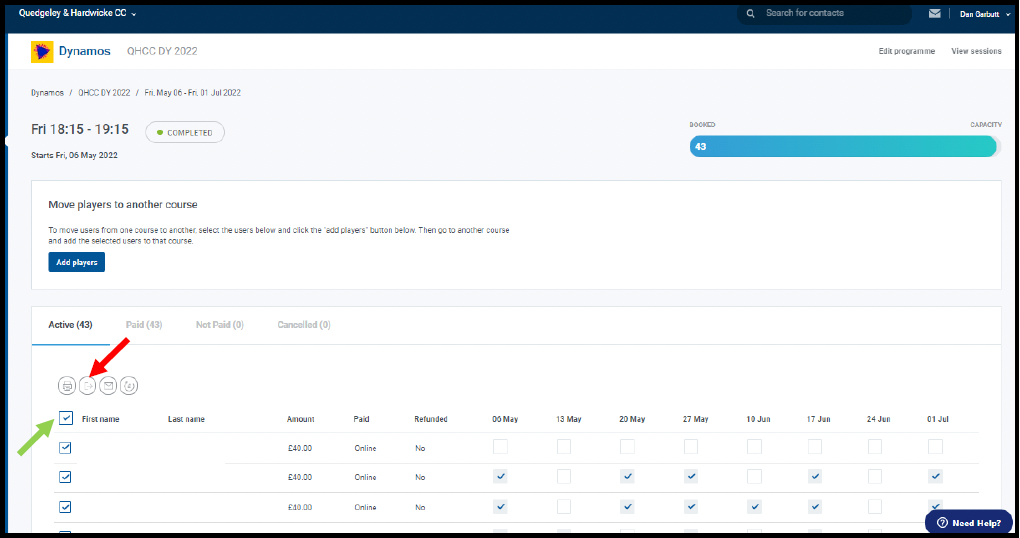This screenshot has height=538, width=1020.
Task: Focus the Search for contacts field
Action: click(830, 14)
